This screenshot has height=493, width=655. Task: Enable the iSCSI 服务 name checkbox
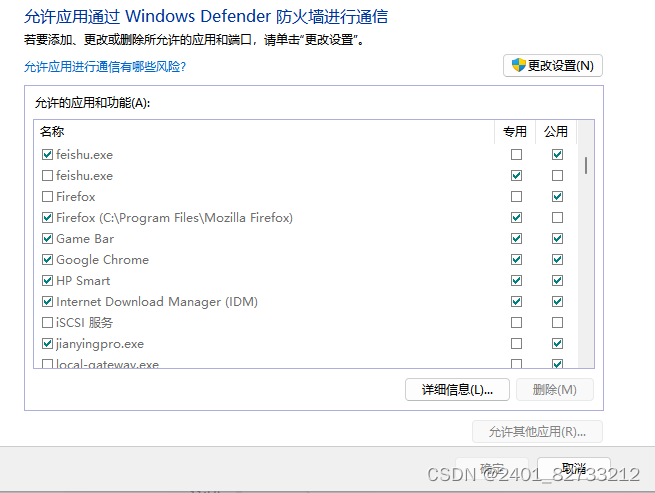(48, 323)
